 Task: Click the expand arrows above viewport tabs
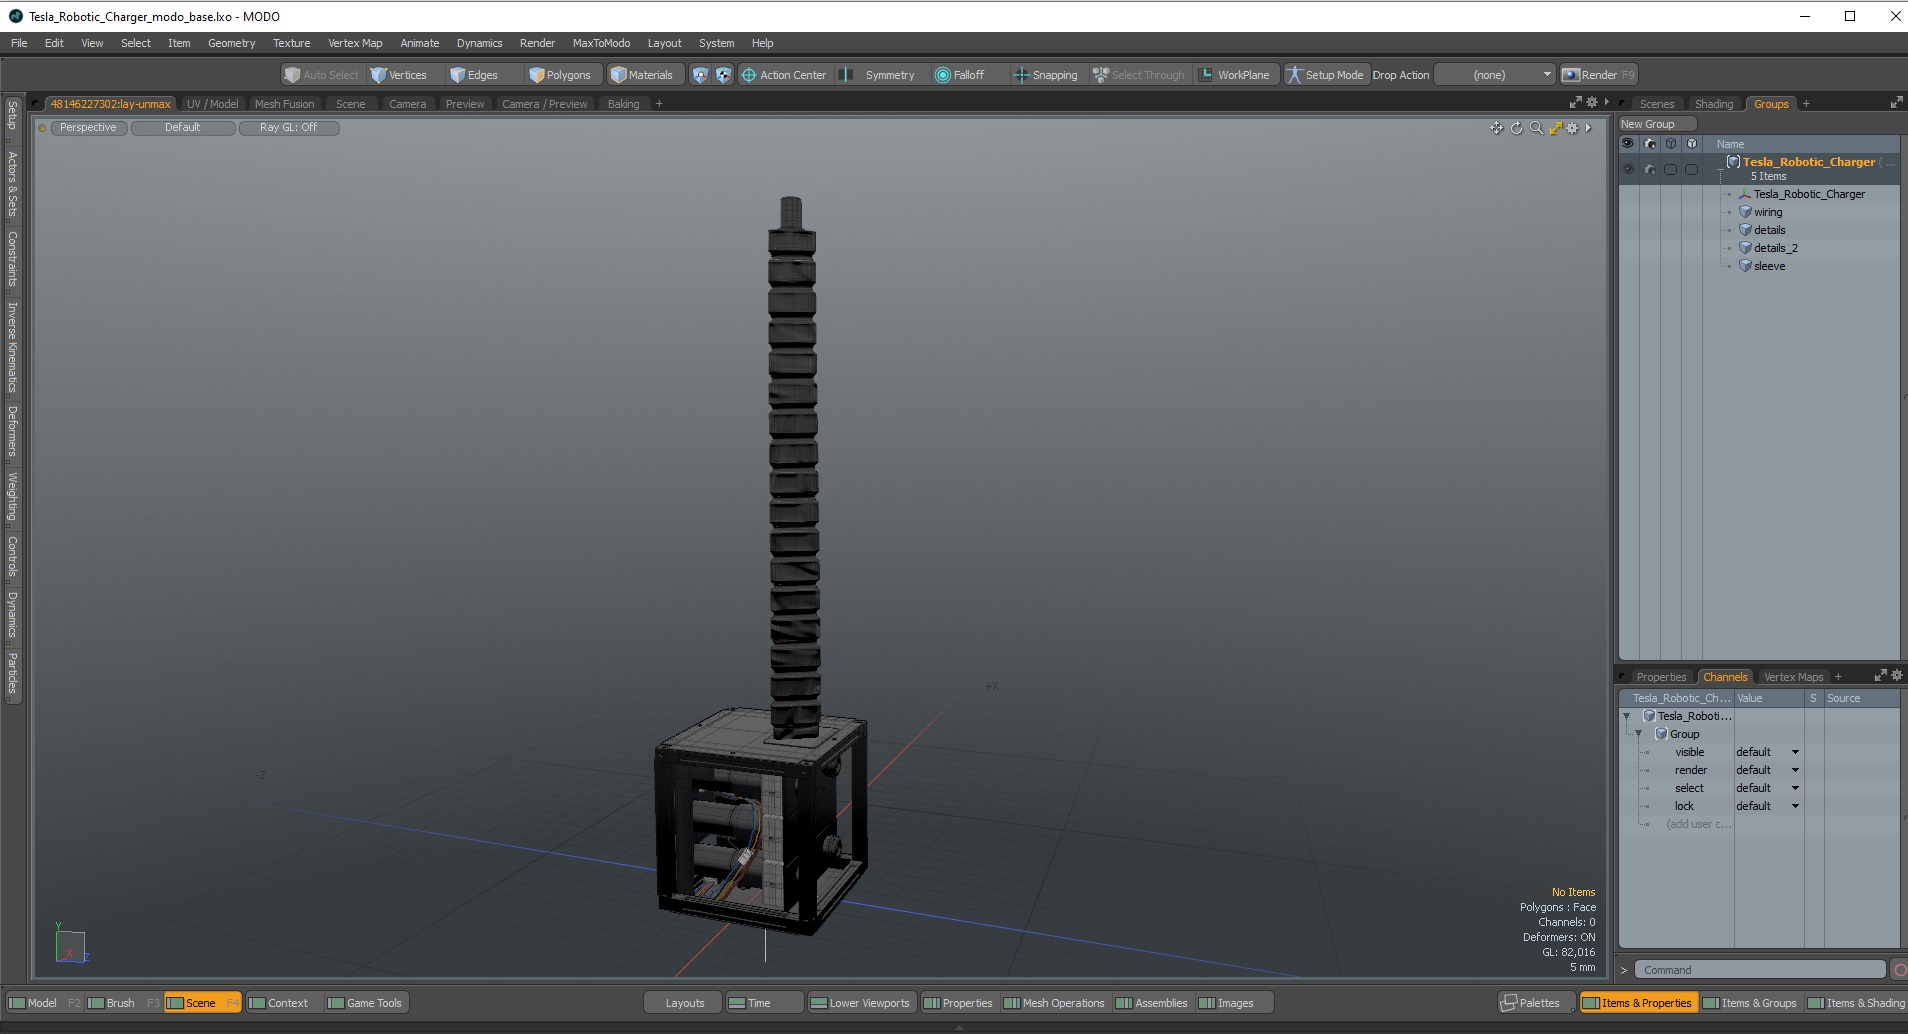1576,102
